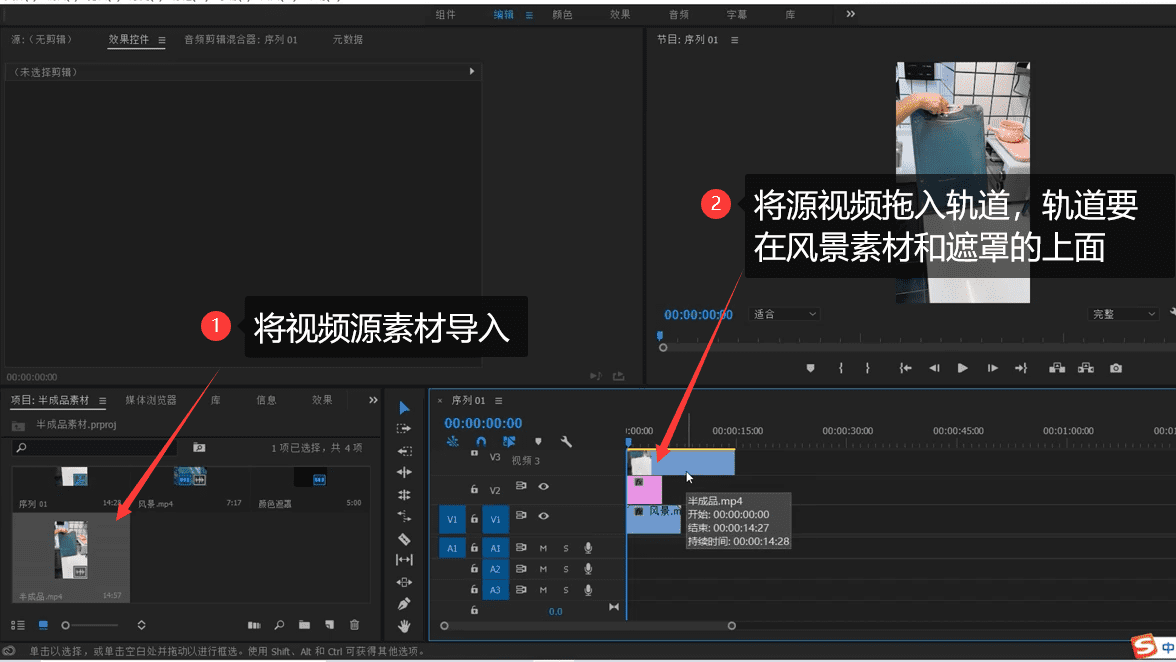The width and height of the screenshot is (1176, 662).
Task: Mute the A1 audio track
Action: (x=543, y=548)
